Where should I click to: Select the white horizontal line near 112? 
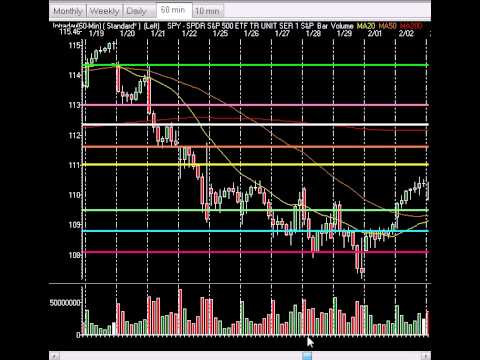(x=255, y=125)
